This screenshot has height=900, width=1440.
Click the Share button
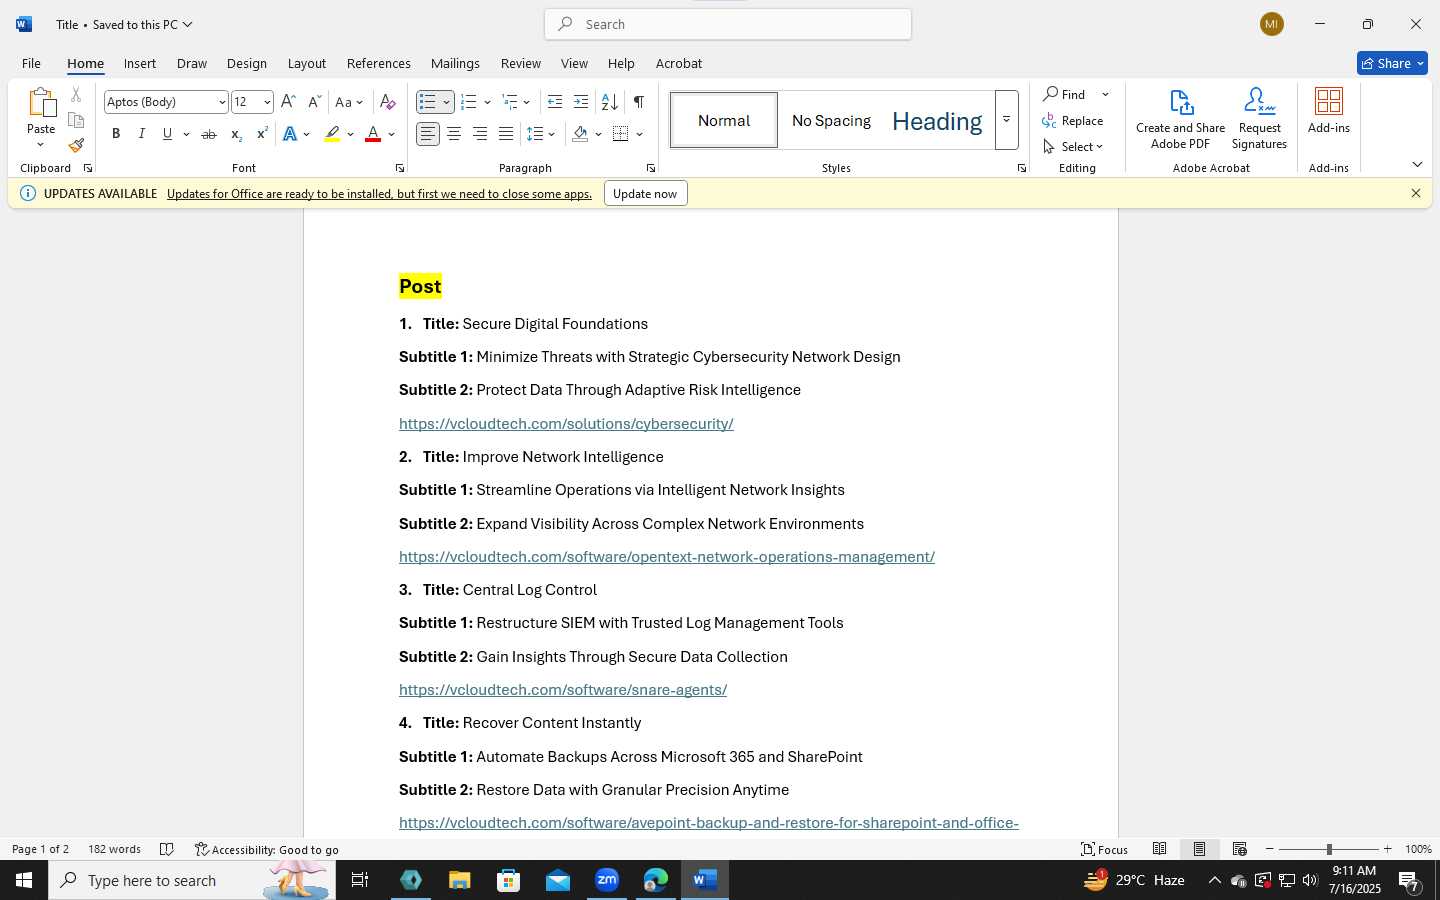click(1392, 63)
